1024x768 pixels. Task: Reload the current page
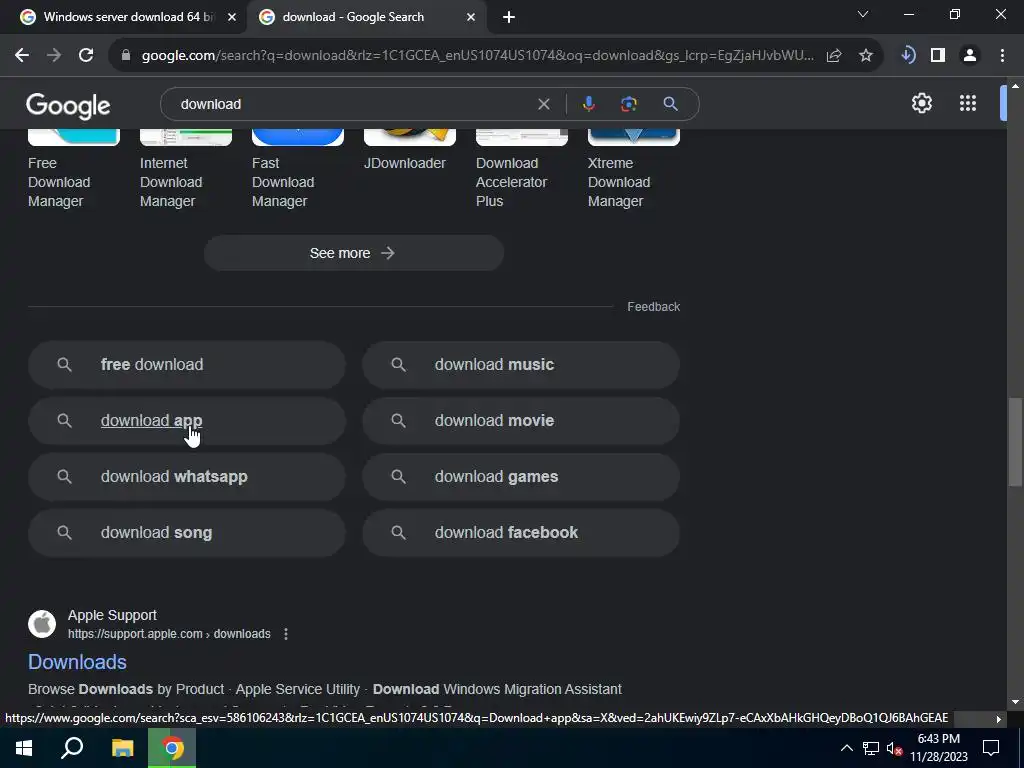86,56
